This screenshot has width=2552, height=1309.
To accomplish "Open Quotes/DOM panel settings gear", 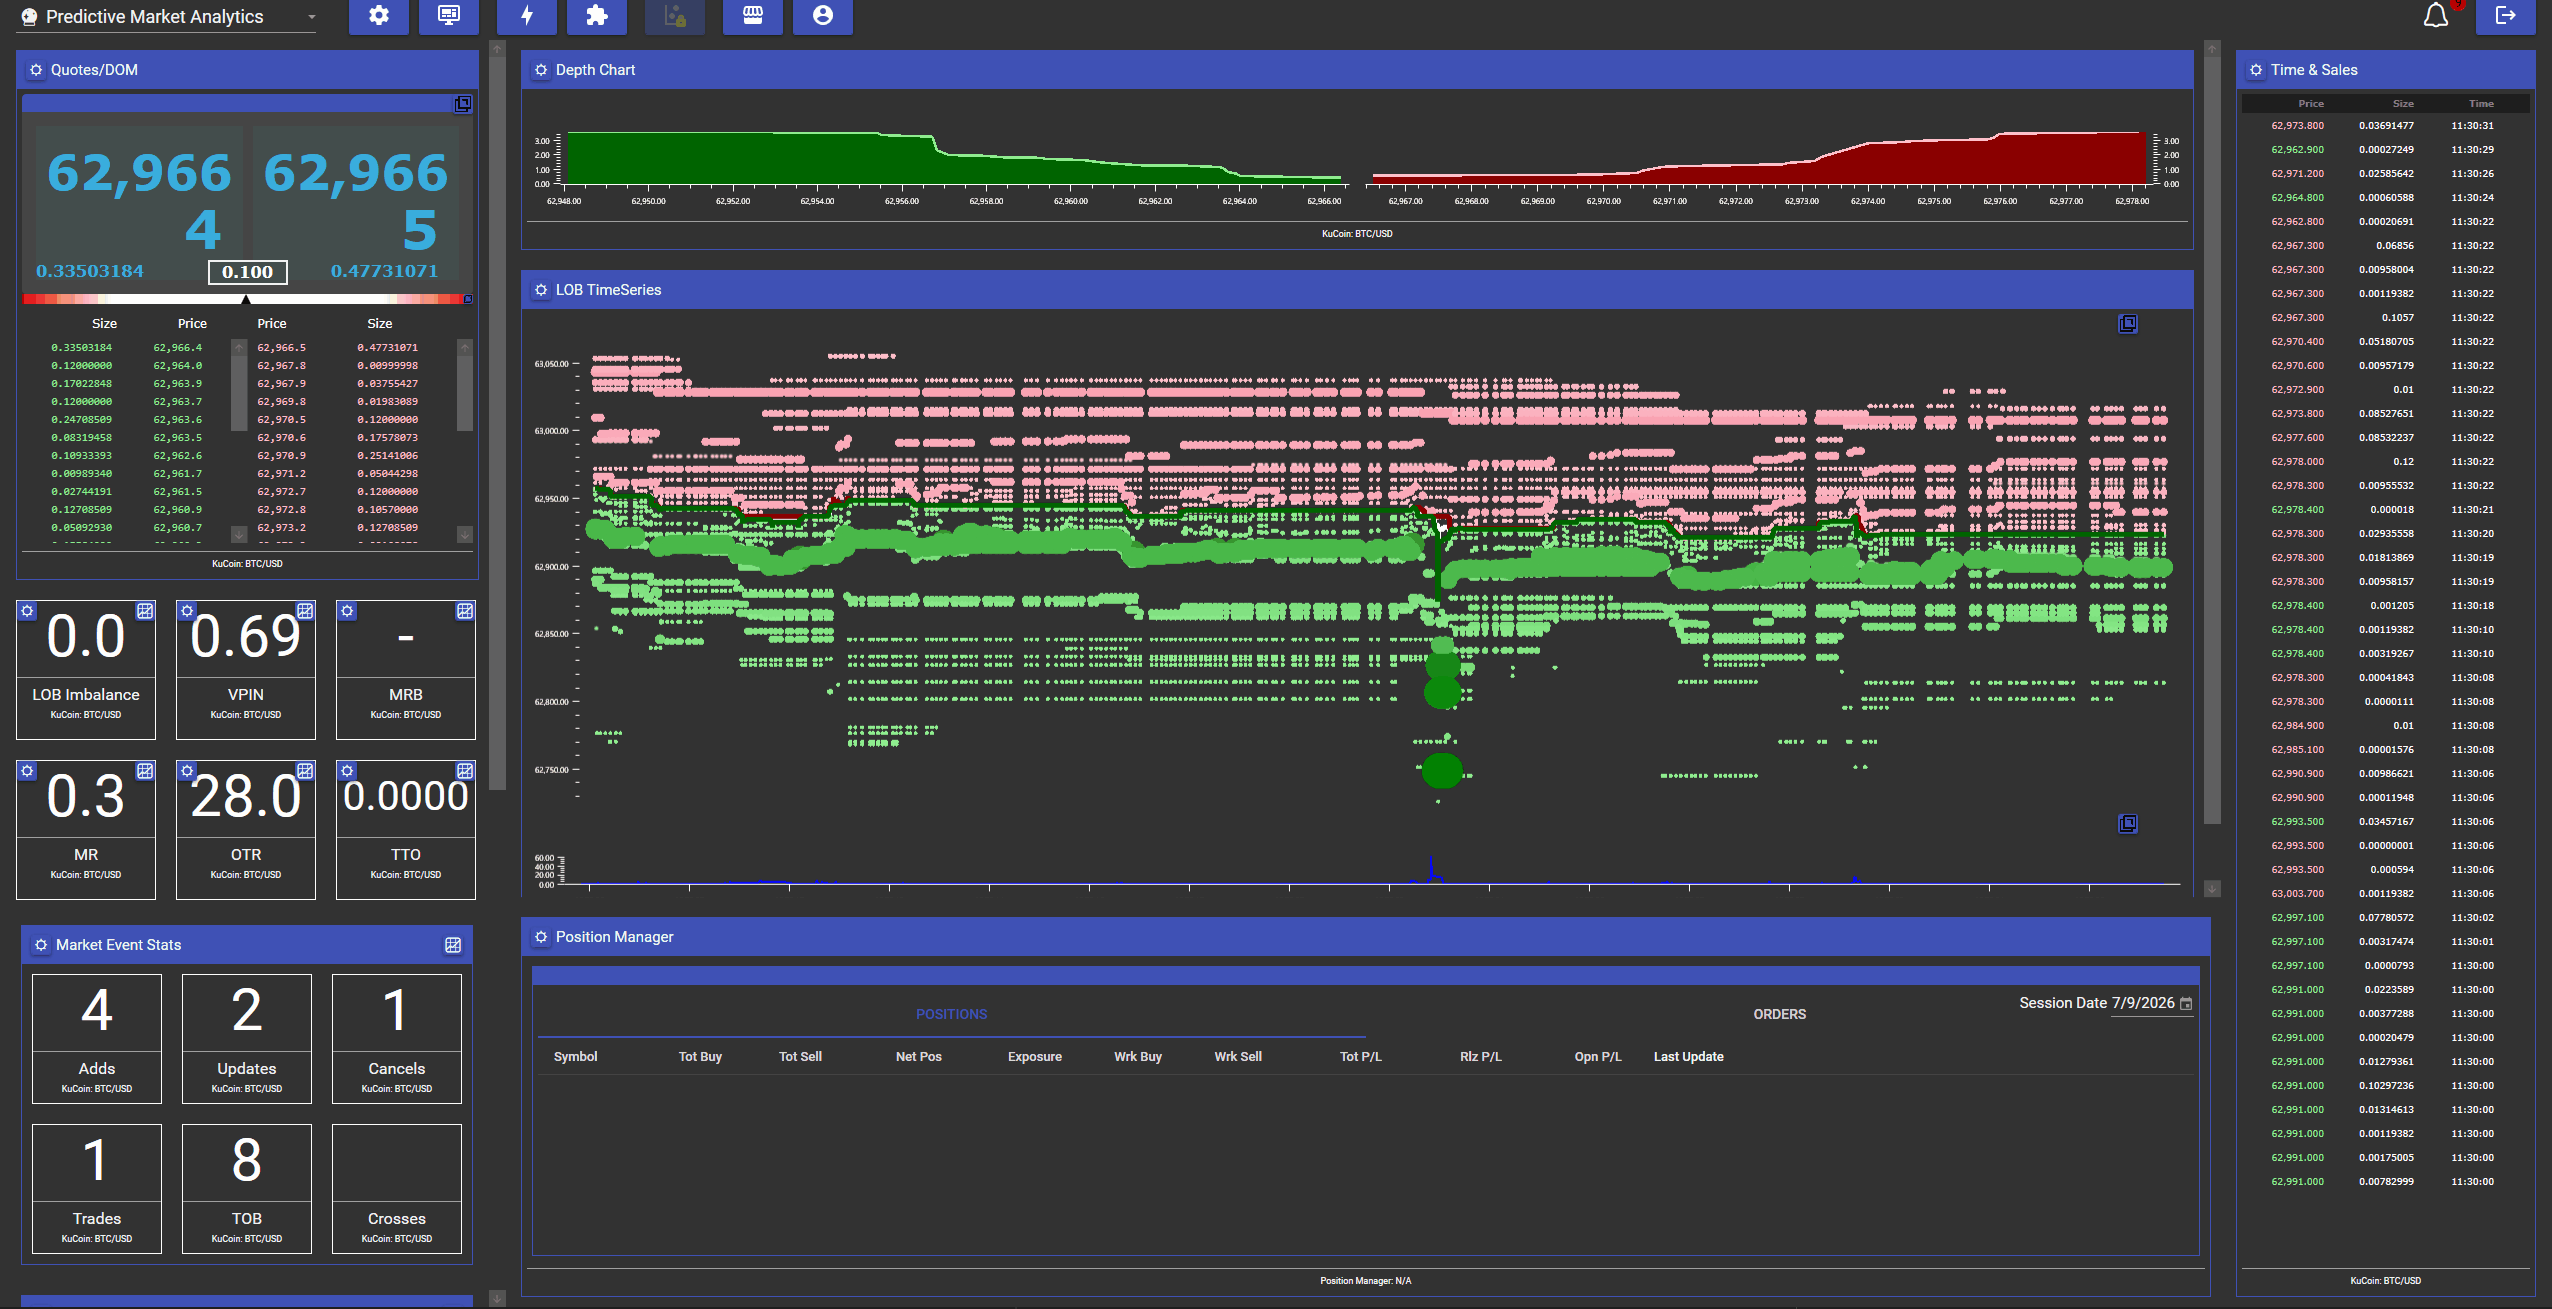I will pyautogui.click(x=36, y=70).
